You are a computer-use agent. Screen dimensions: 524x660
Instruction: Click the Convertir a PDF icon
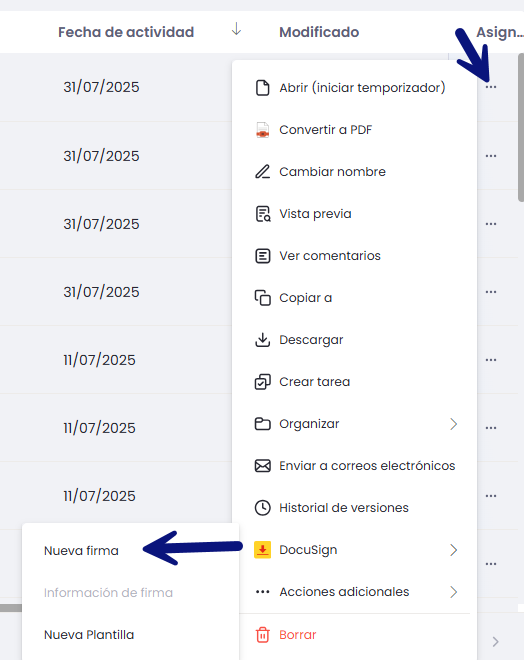[263, 130]
